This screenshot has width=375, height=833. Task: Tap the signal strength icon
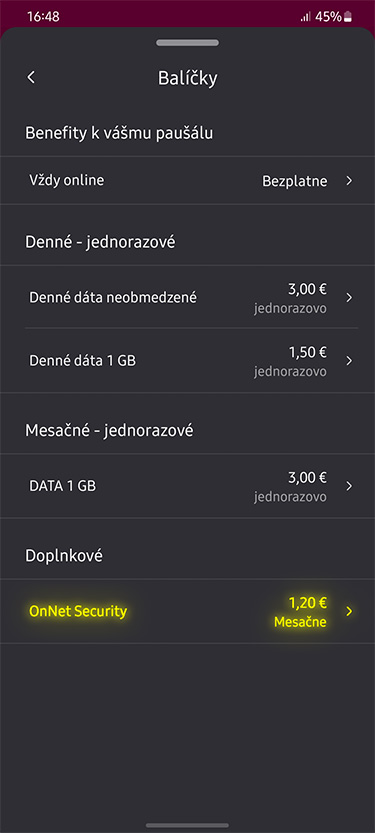coord(305,17)
